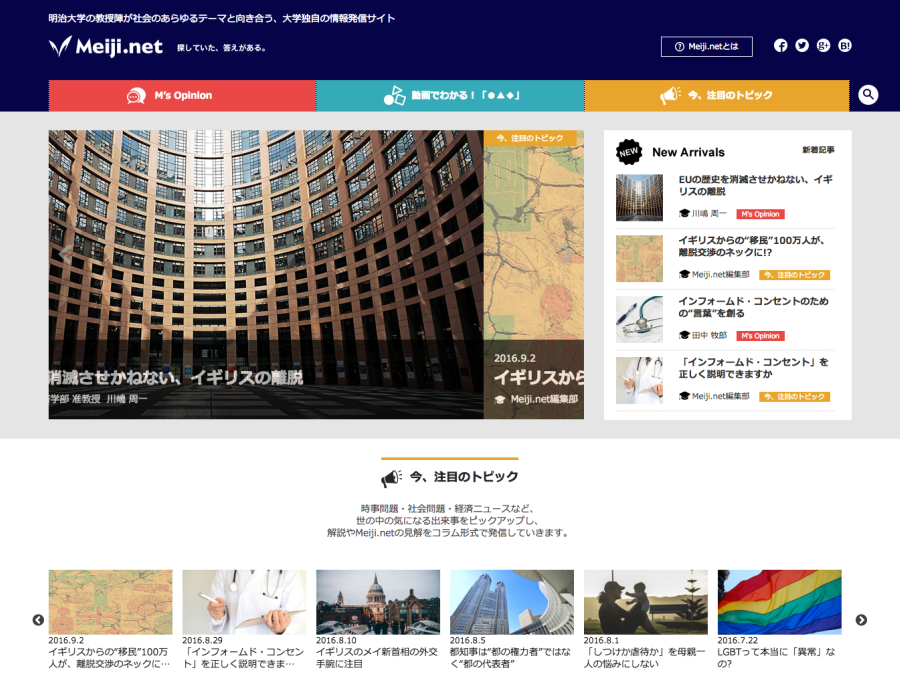
Task: Open article EUの歴史を消滅させかねない、イギリスの離脱
Action: [x=755, y=185]
